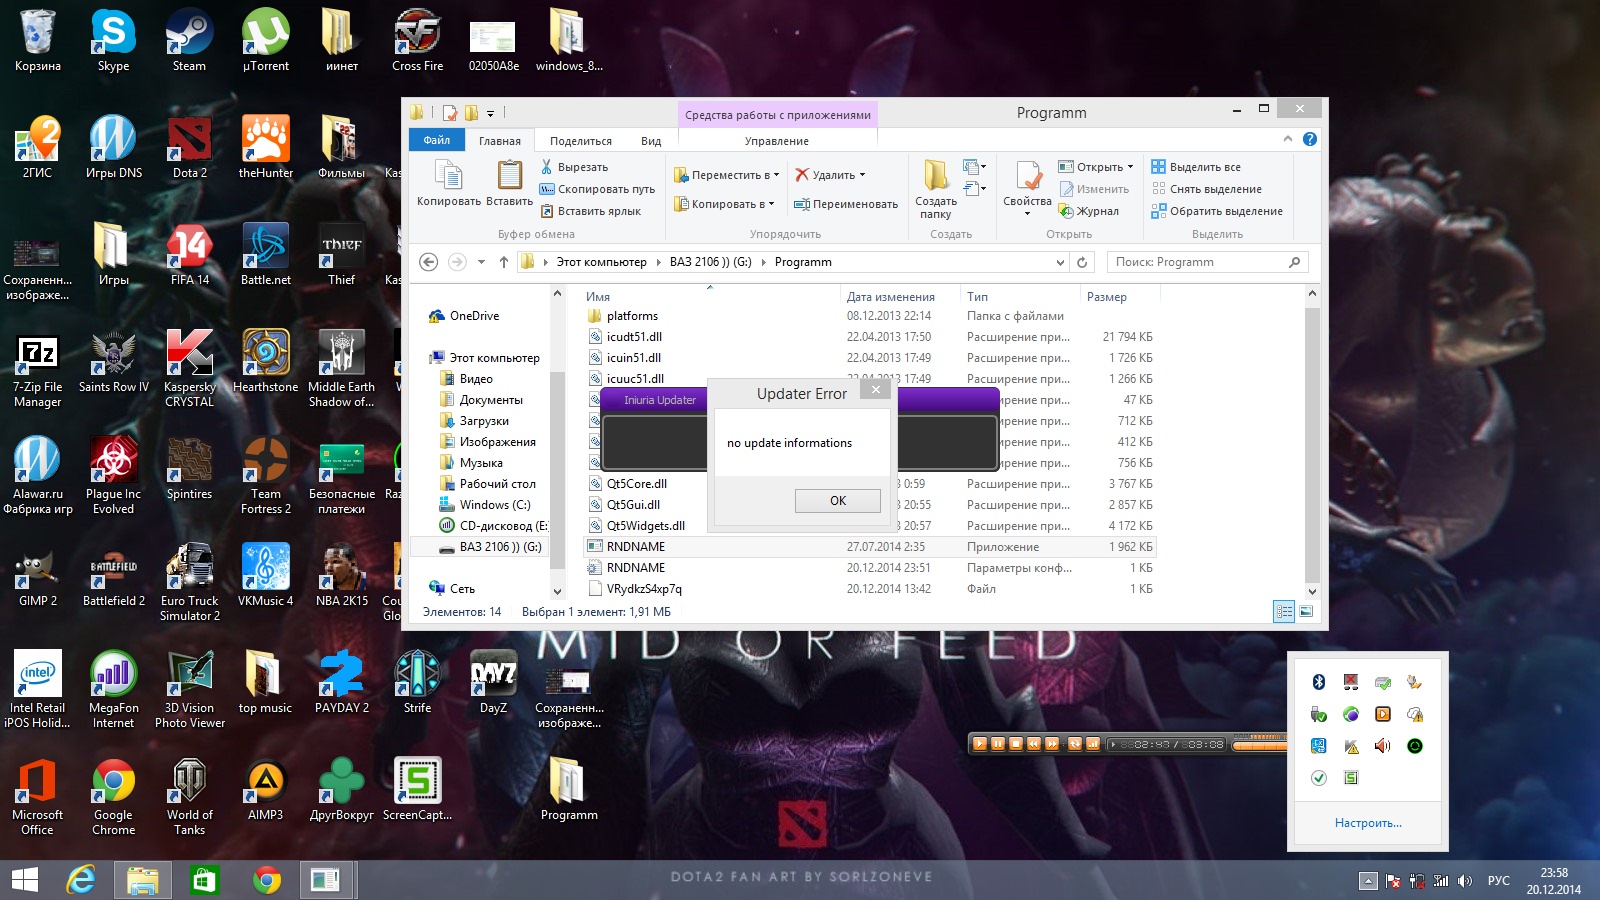Select Сеть in the navigation pane
Image resolution: width=1600 pixels, height=900 pixels.
pos(452,589)
